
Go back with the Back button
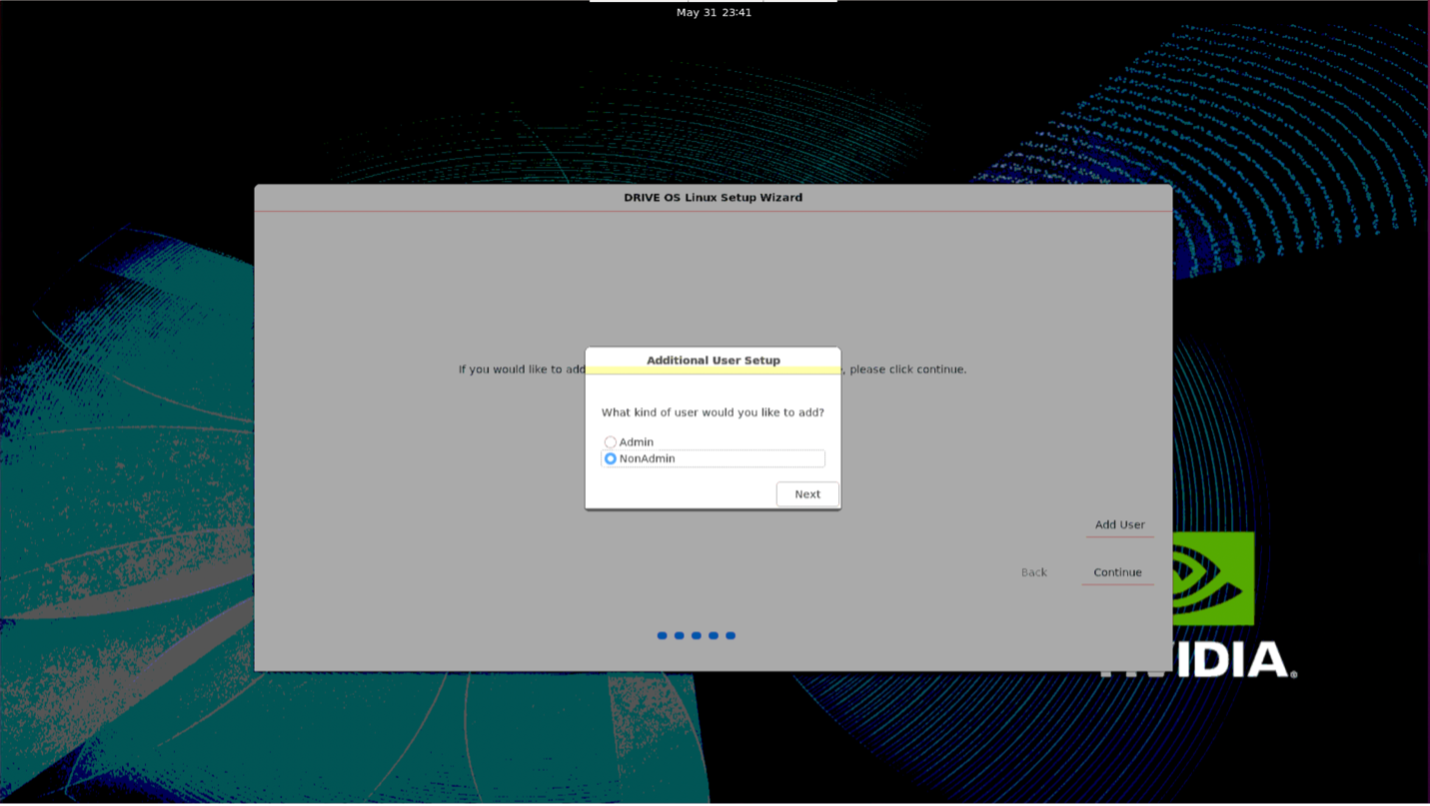1034,573
